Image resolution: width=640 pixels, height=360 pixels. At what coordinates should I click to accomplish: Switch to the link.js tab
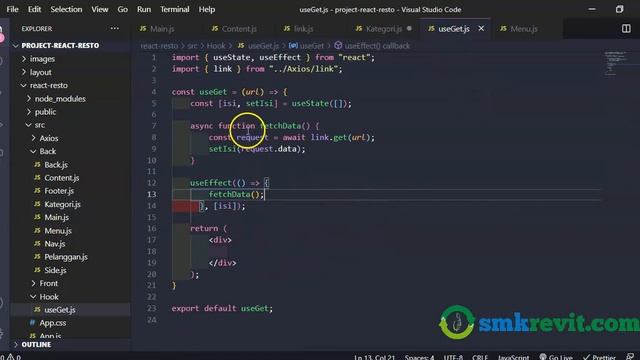point(303,29)
